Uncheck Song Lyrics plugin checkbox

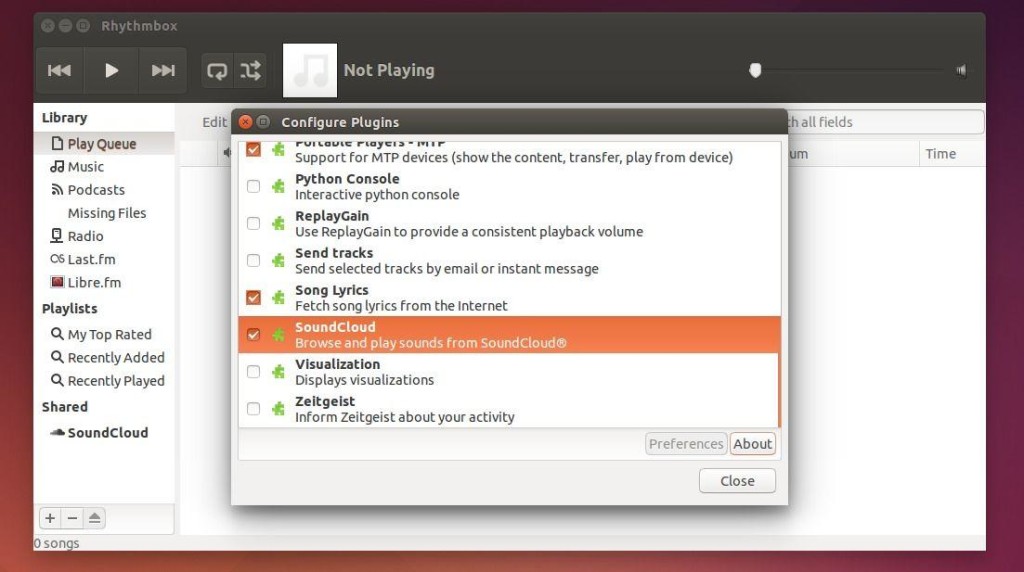(x=253, y=298)
